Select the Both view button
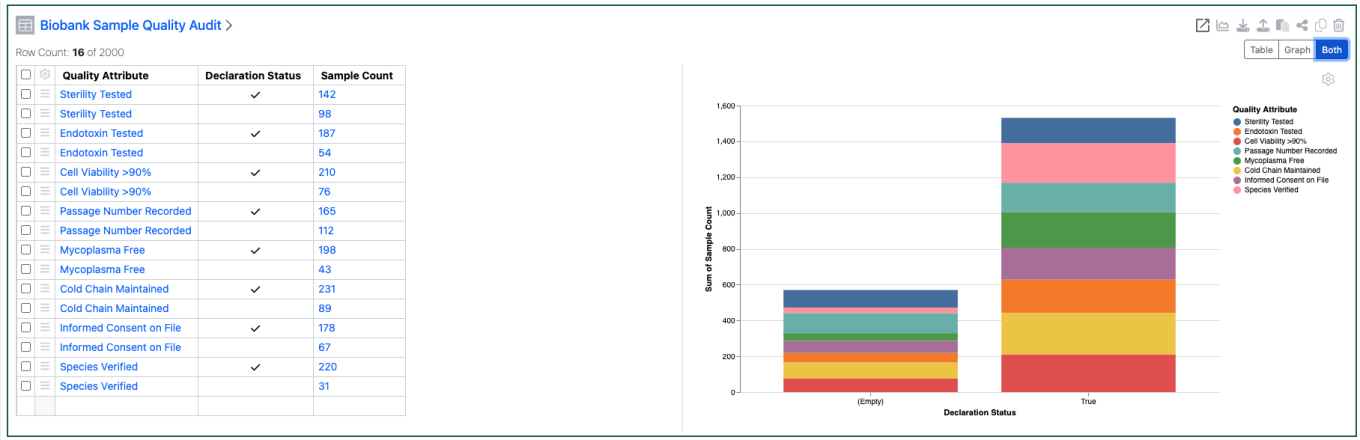 [1331, 50]
